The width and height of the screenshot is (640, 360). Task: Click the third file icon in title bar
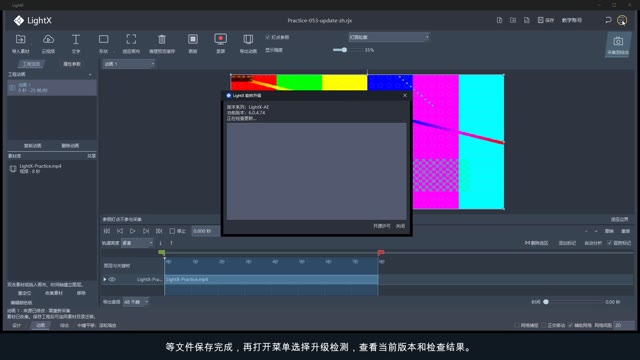click(x=527, y=20)
